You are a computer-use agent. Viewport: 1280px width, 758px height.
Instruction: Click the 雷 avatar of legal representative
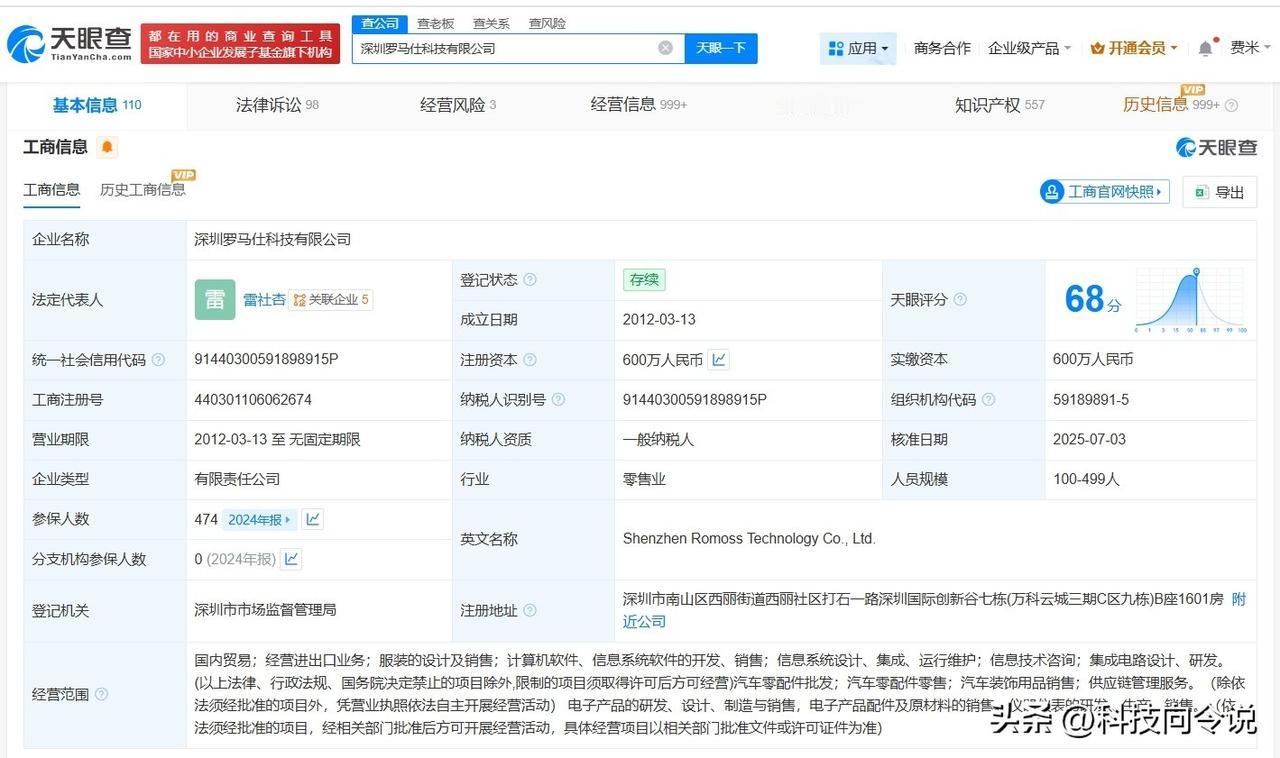pyautogui.click(x=215, y=300)
